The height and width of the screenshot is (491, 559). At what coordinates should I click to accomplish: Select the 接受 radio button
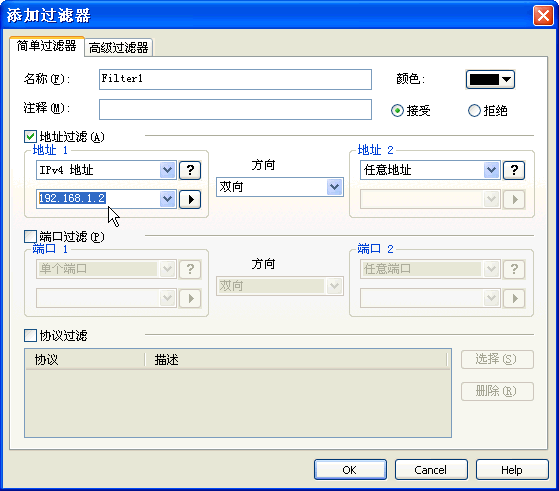(397, 111)
